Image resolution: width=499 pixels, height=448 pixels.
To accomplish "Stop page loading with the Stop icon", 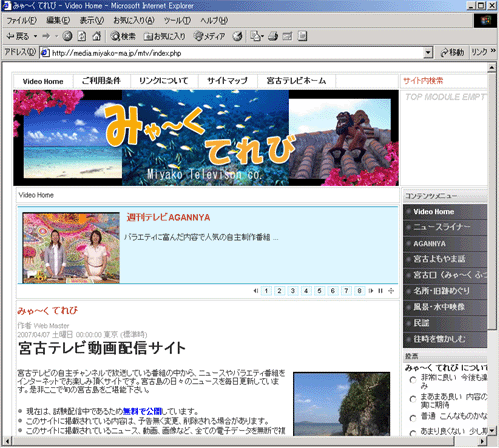I will pos(67,36).
